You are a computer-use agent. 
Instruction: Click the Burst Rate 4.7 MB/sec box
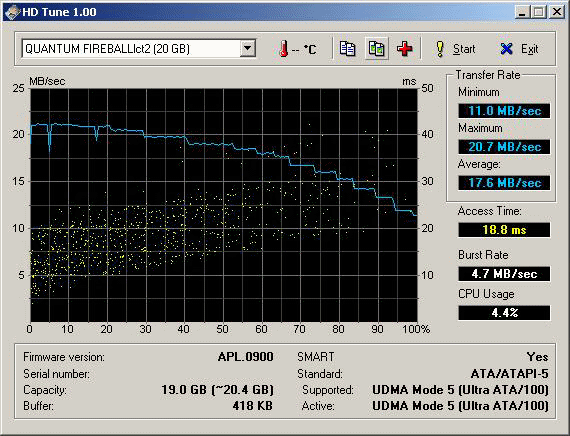coord(504,273)
